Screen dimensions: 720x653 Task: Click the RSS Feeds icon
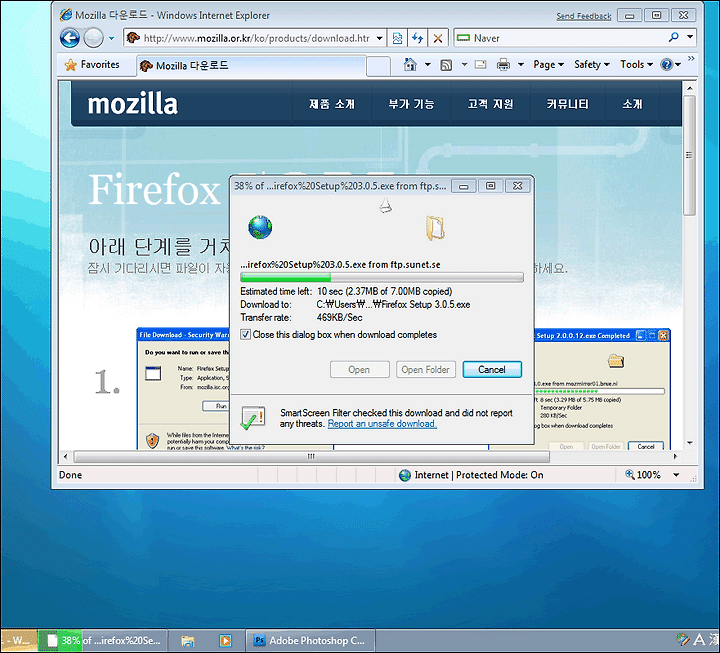tap(446, 65)
